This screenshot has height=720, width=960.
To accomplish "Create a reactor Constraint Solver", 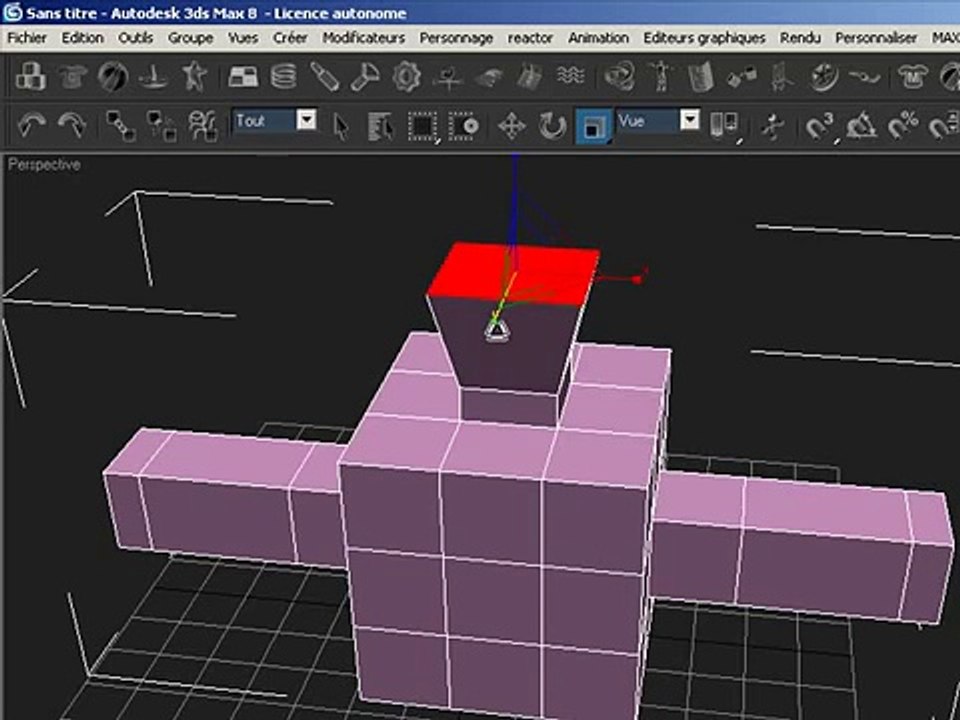I will [619, 77].
